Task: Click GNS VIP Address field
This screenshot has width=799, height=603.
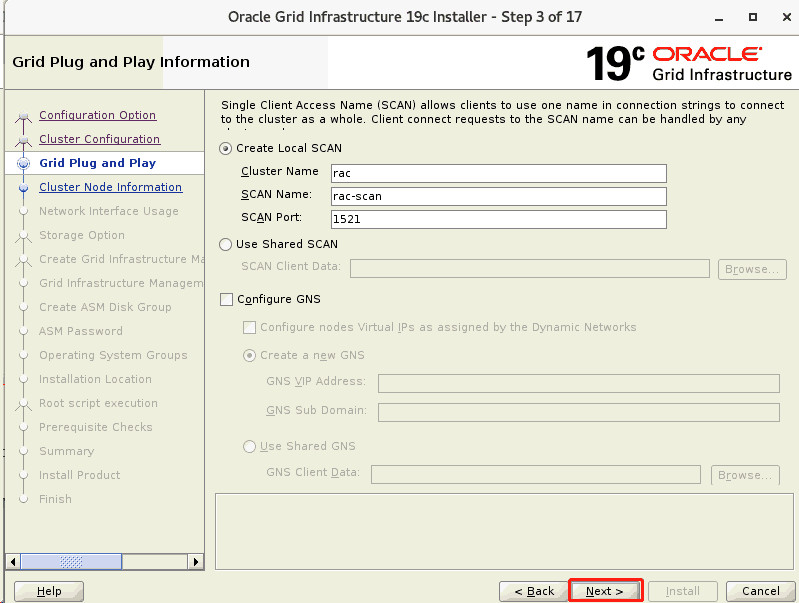Action: coord(579,383)
